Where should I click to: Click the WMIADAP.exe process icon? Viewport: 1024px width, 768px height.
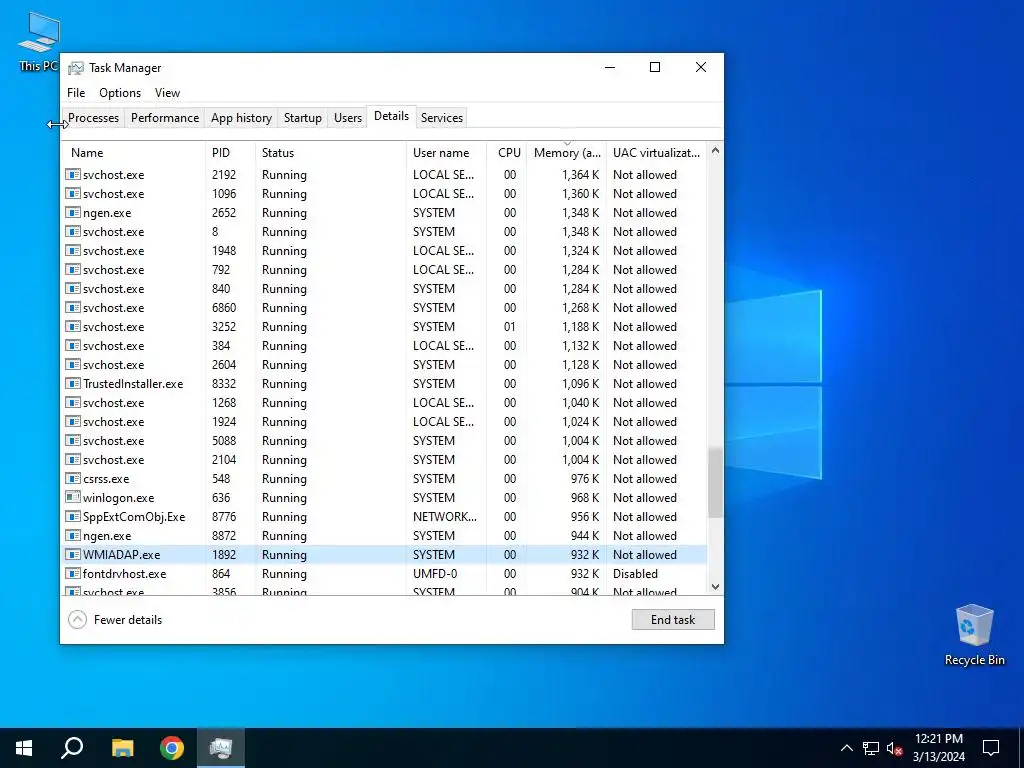tap(73, 554)
